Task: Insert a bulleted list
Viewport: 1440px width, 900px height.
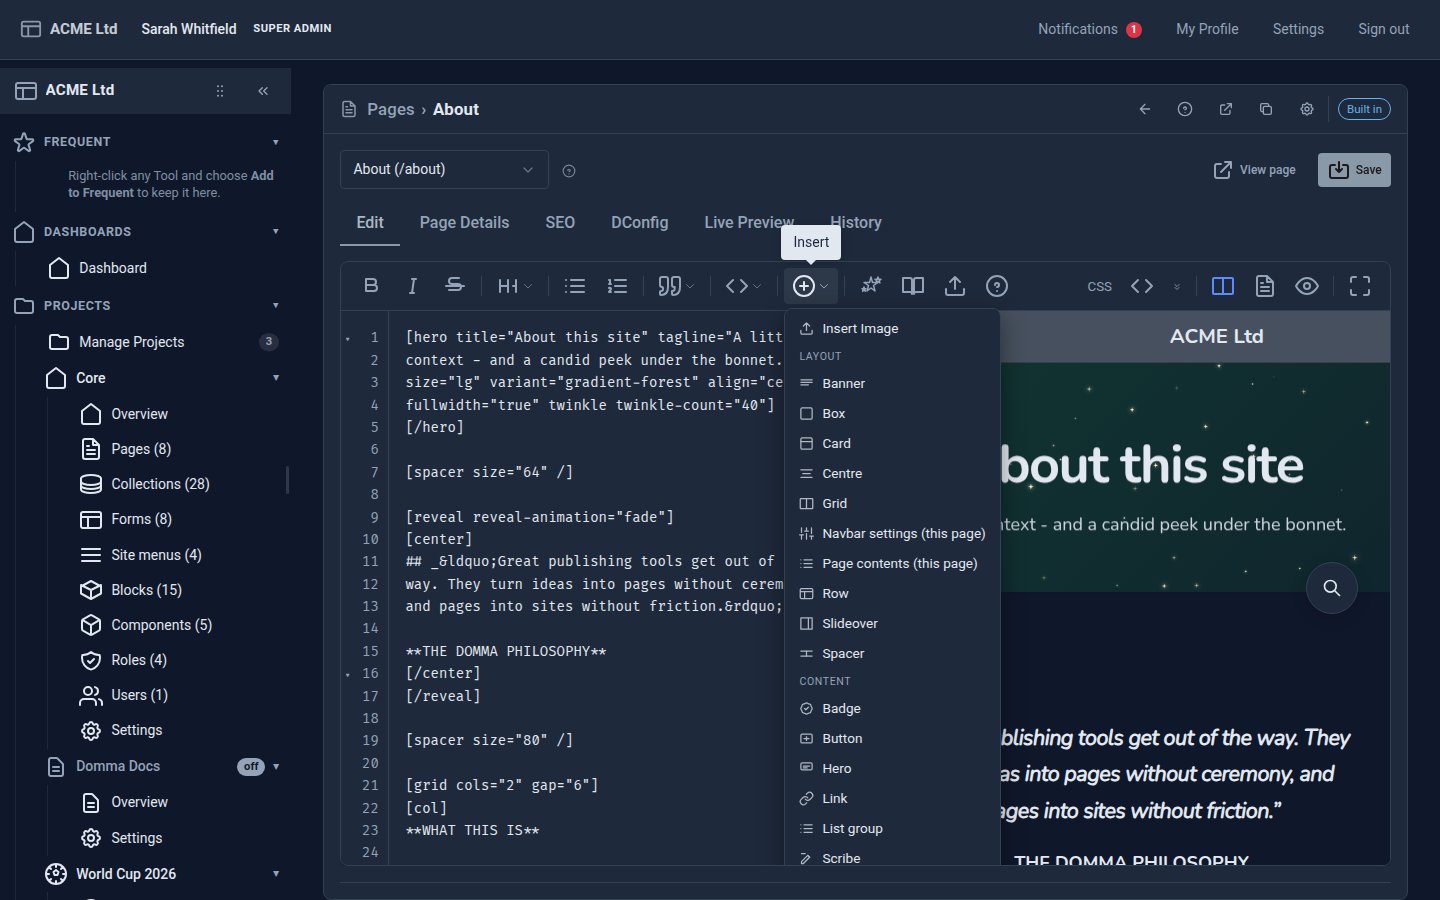Action: pos(575,286)
